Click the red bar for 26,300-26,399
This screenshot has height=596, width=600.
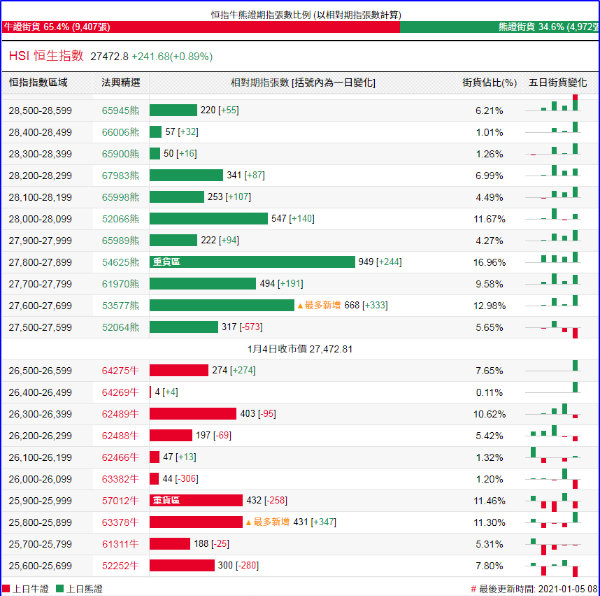193,414
